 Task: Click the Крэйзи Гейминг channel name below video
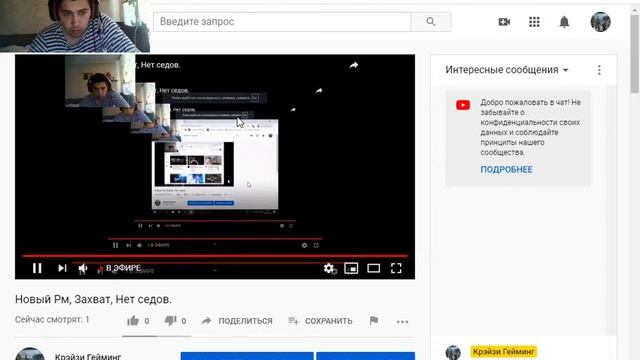pyautogui.click(x=88, y=356)
